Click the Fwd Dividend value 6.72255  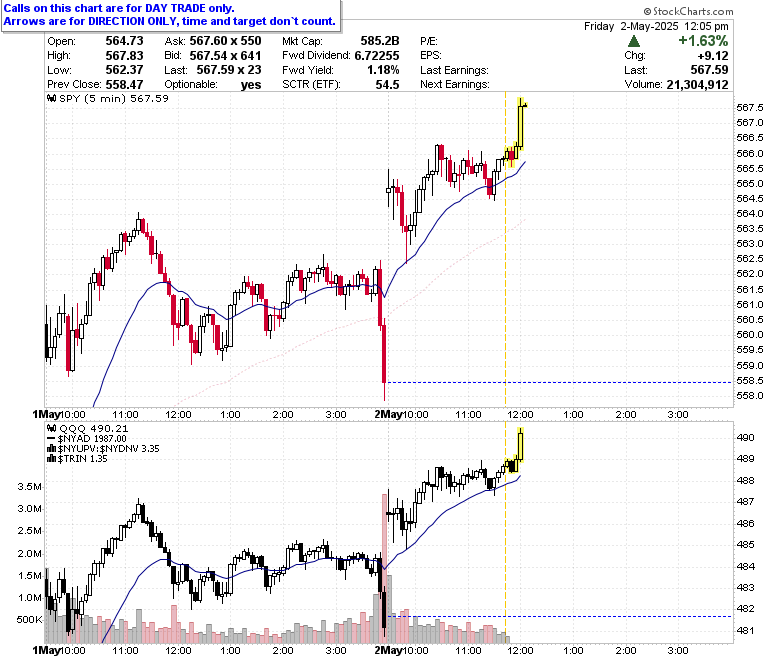[377, 55]
